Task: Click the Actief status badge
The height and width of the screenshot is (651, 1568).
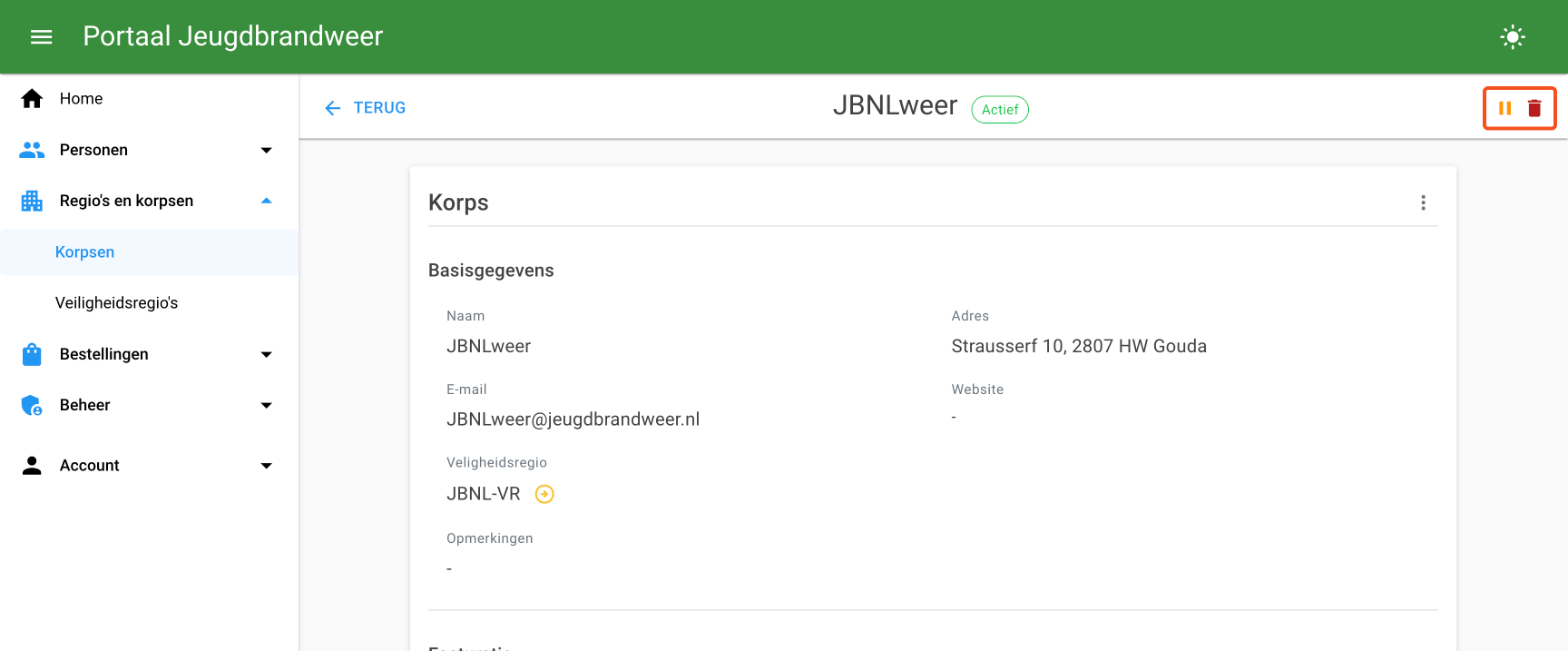Action: click(1000, 109)
